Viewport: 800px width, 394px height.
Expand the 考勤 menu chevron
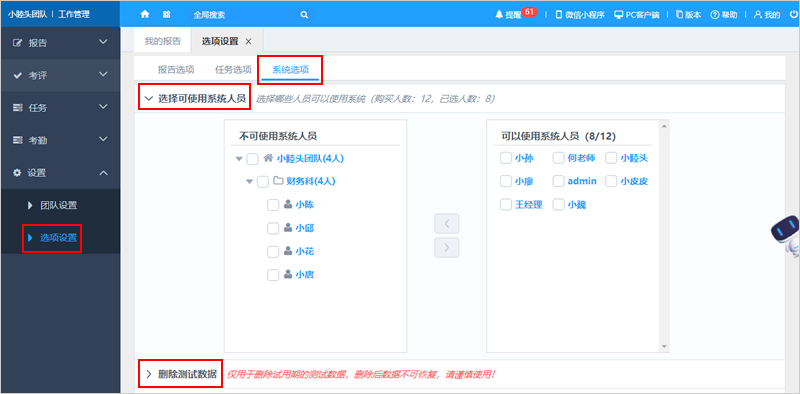(x=103, y=139)
